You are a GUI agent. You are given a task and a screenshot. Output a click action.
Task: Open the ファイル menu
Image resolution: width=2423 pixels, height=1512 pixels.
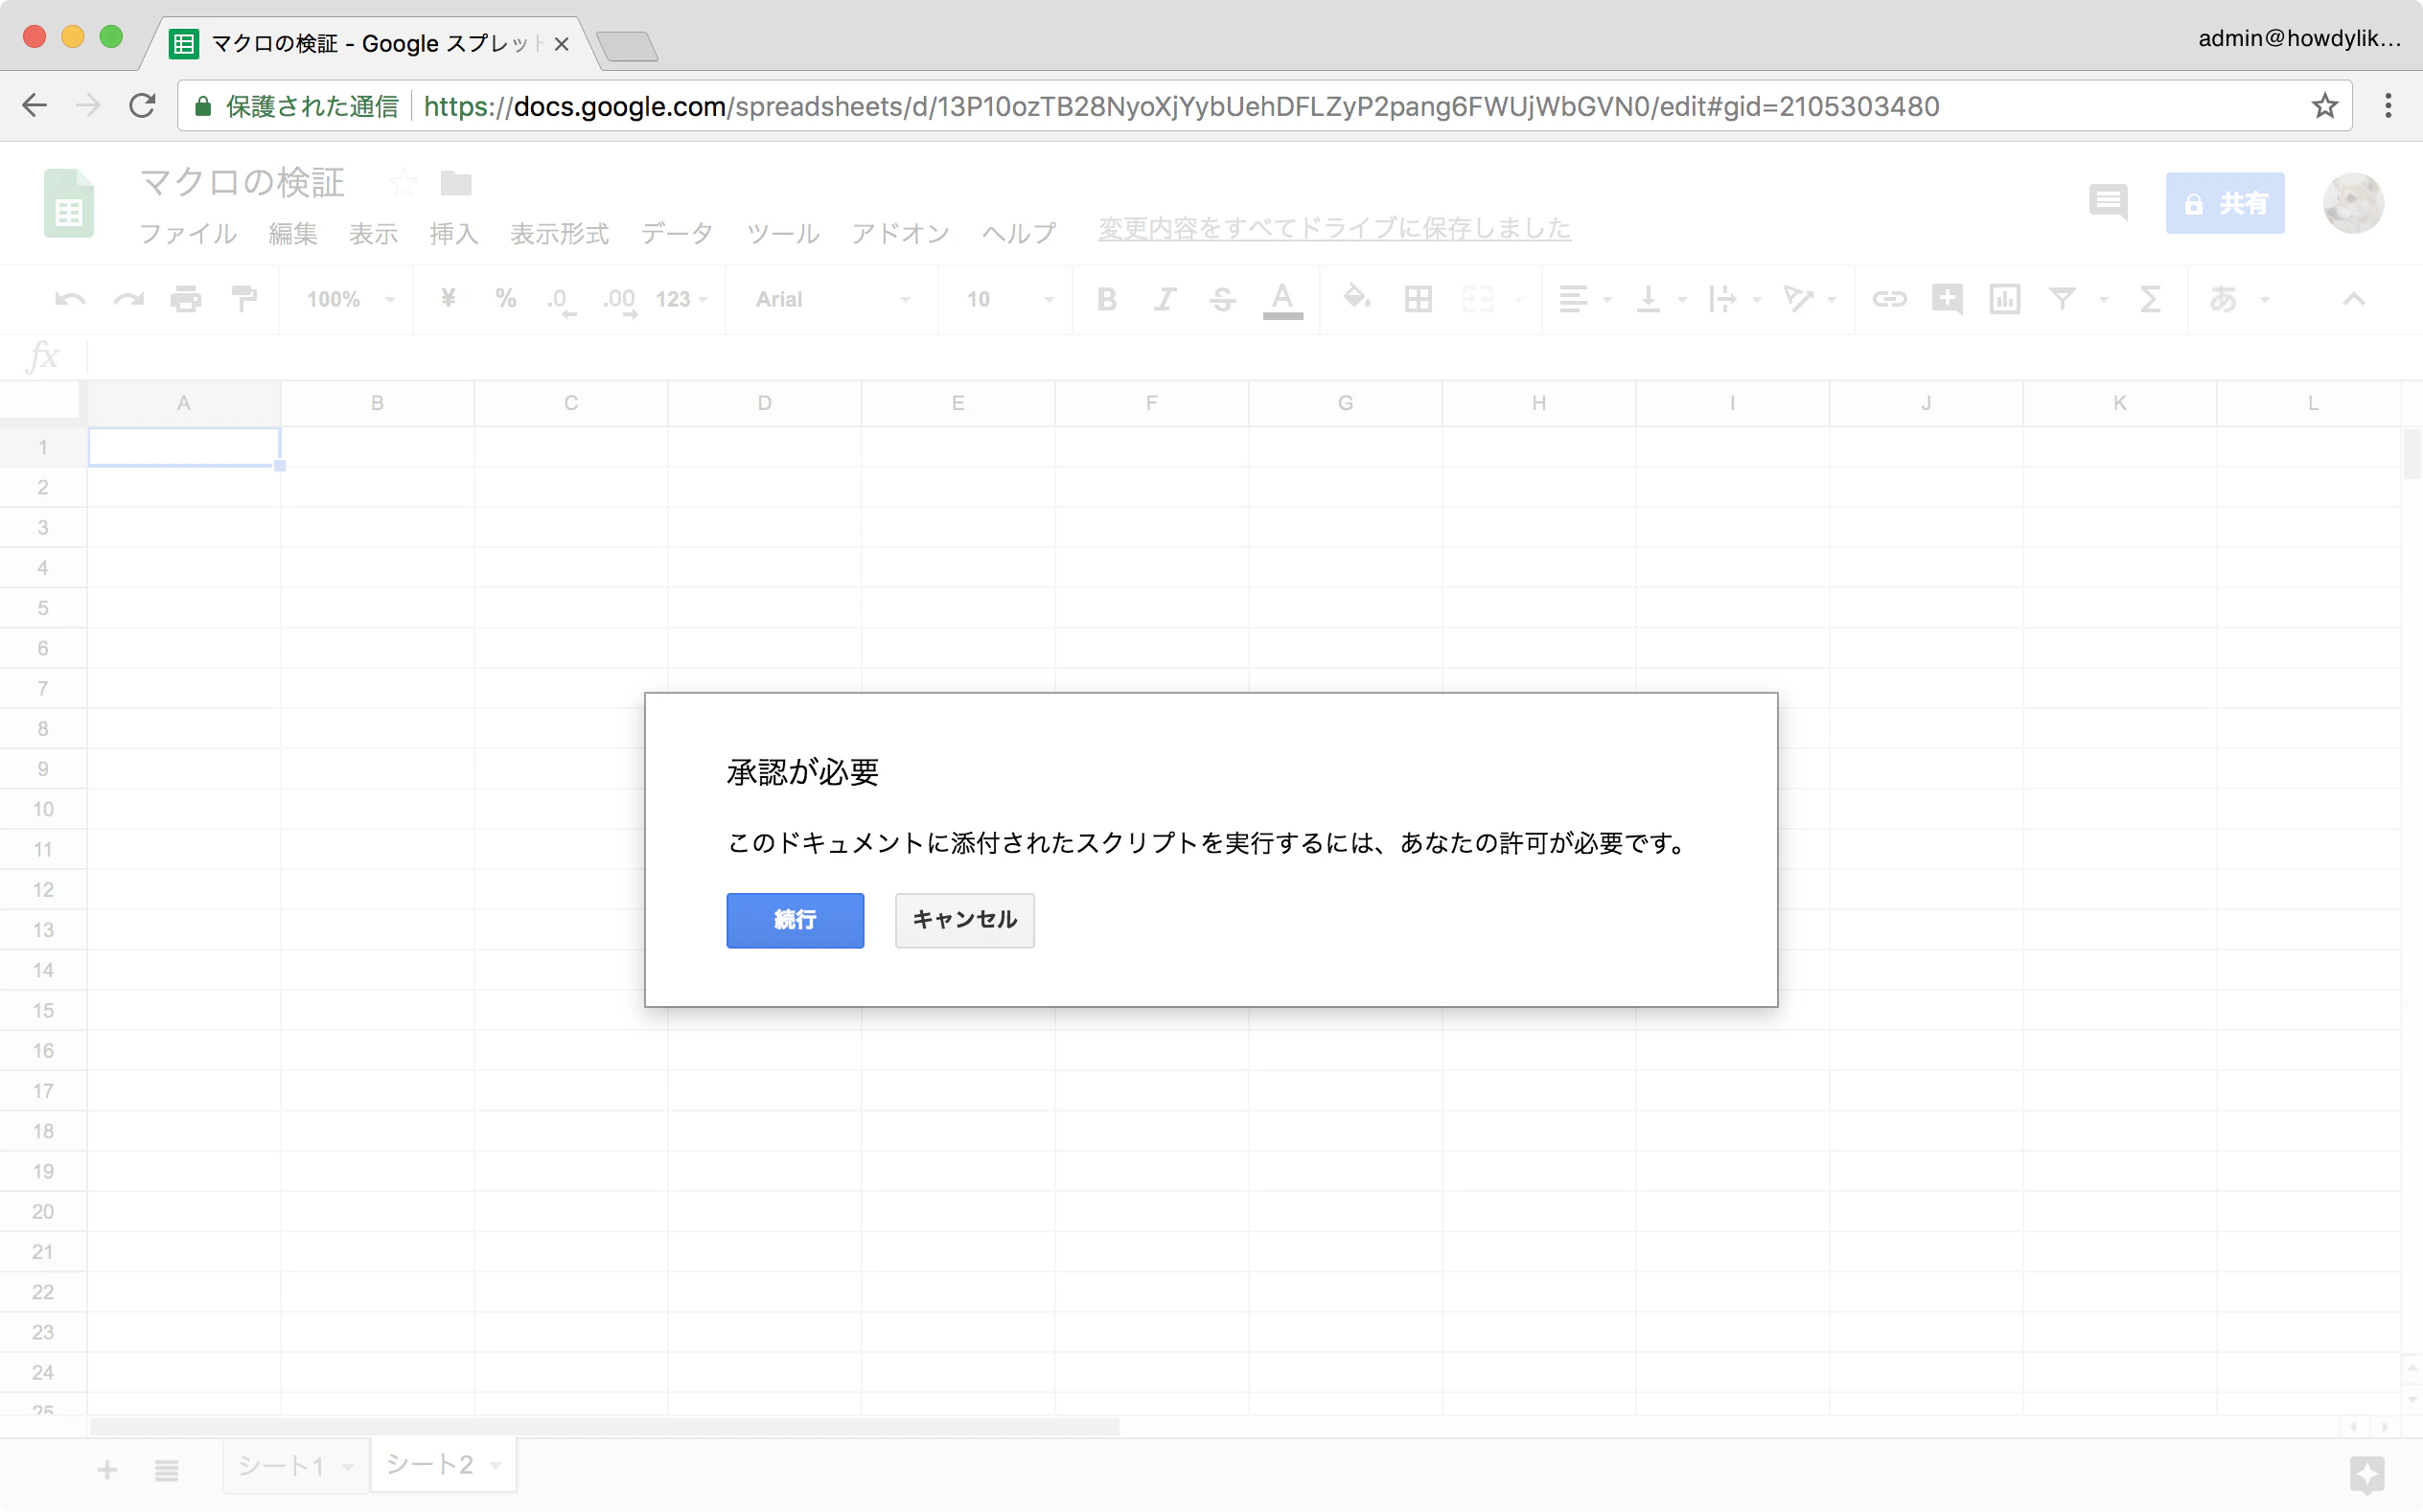click(x=188, y=234)
